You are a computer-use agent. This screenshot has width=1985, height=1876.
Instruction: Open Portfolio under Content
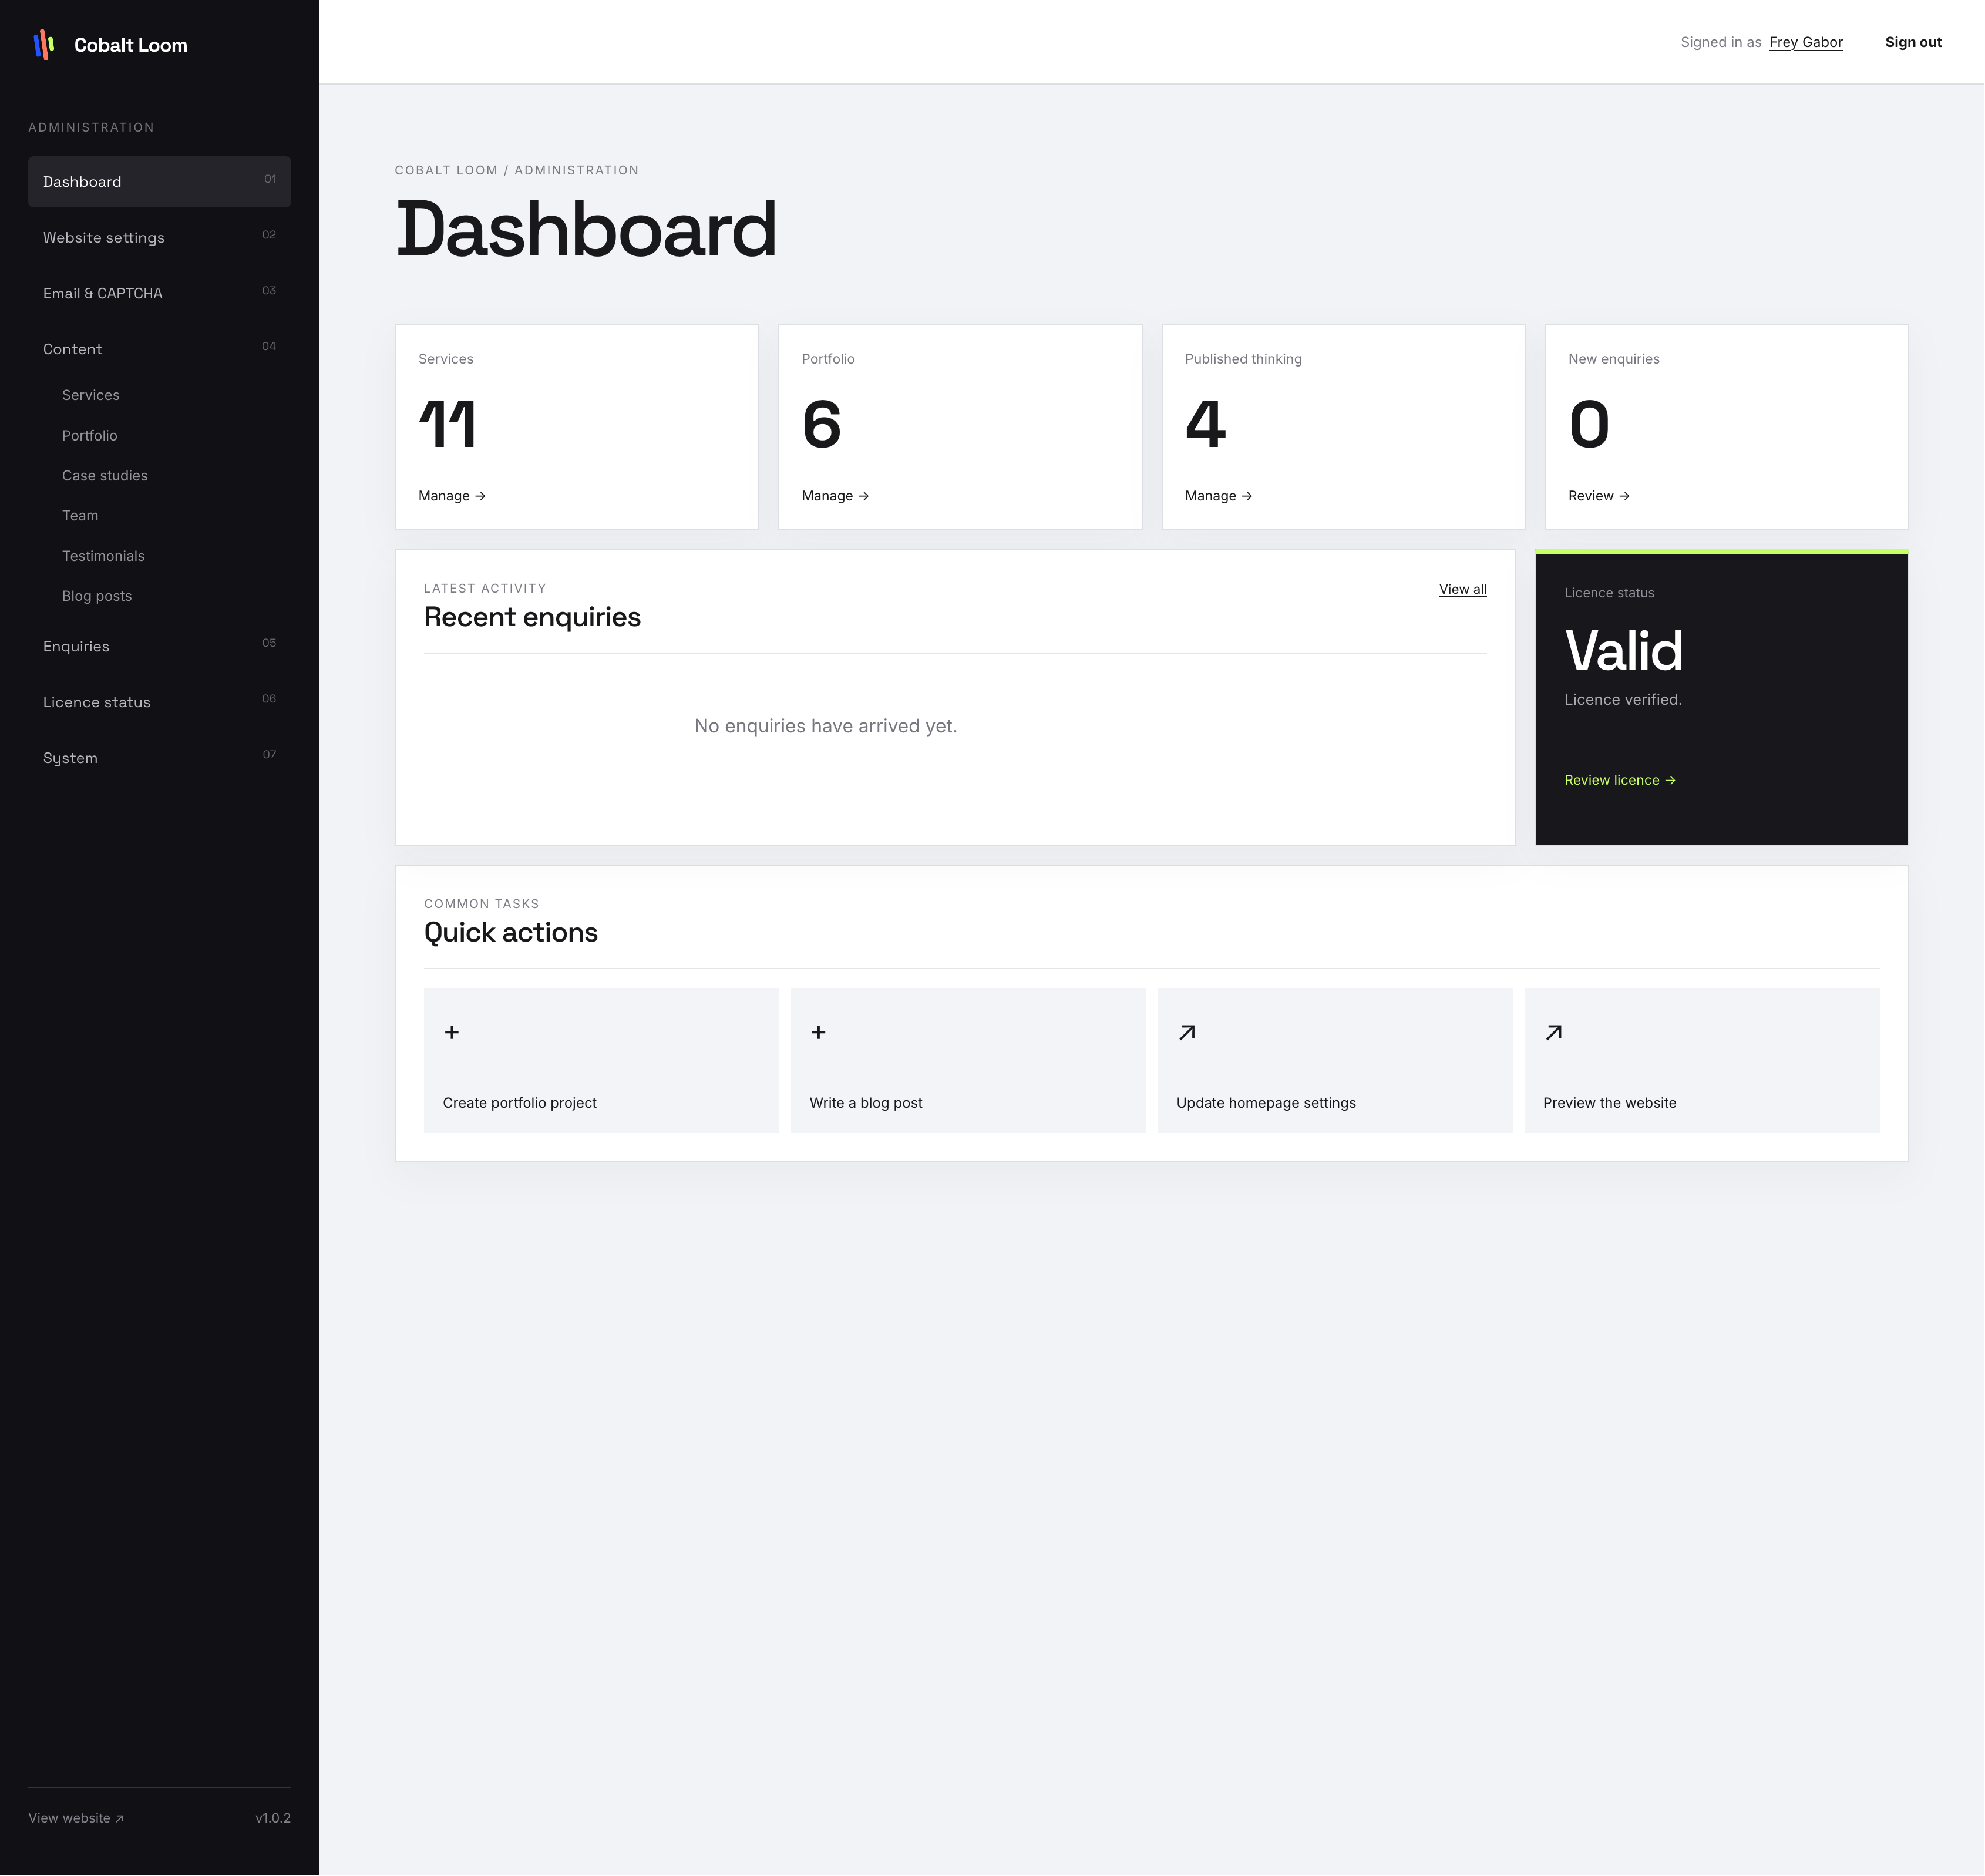tap(90, 435)
